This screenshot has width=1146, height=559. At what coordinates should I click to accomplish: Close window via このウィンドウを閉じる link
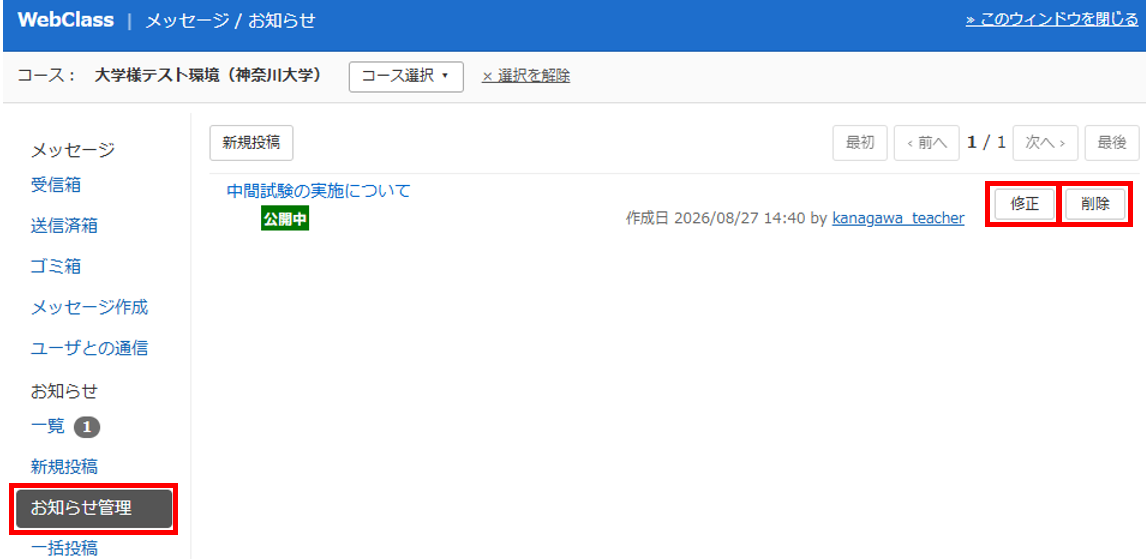[1052, 20]
